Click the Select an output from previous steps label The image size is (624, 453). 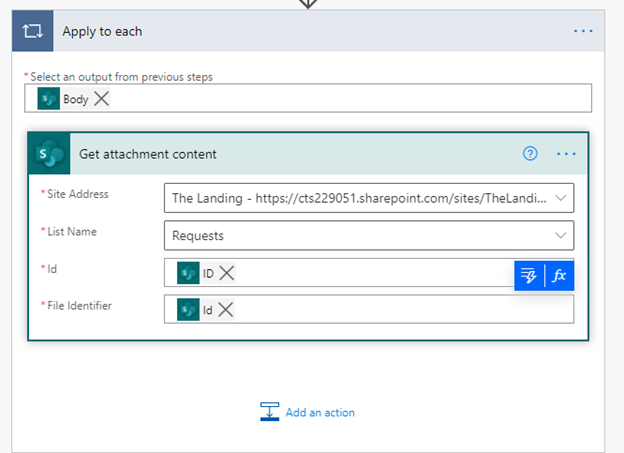(x=121, y=76)
